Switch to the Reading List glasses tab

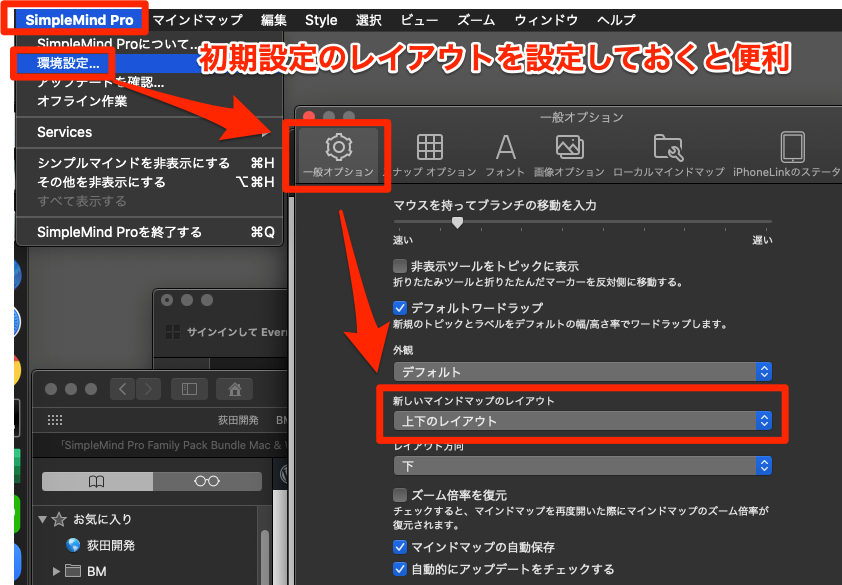[207, 481]
